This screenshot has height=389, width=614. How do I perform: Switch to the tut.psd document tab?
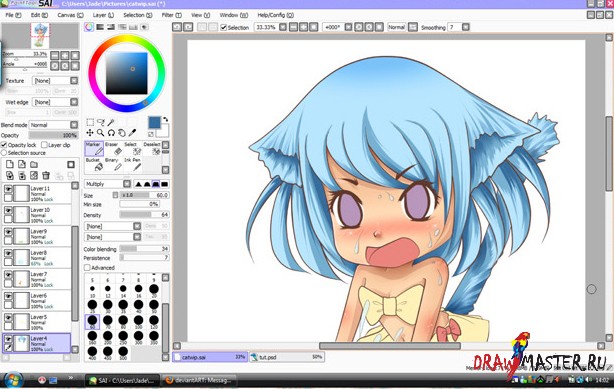tap(287, 357)
